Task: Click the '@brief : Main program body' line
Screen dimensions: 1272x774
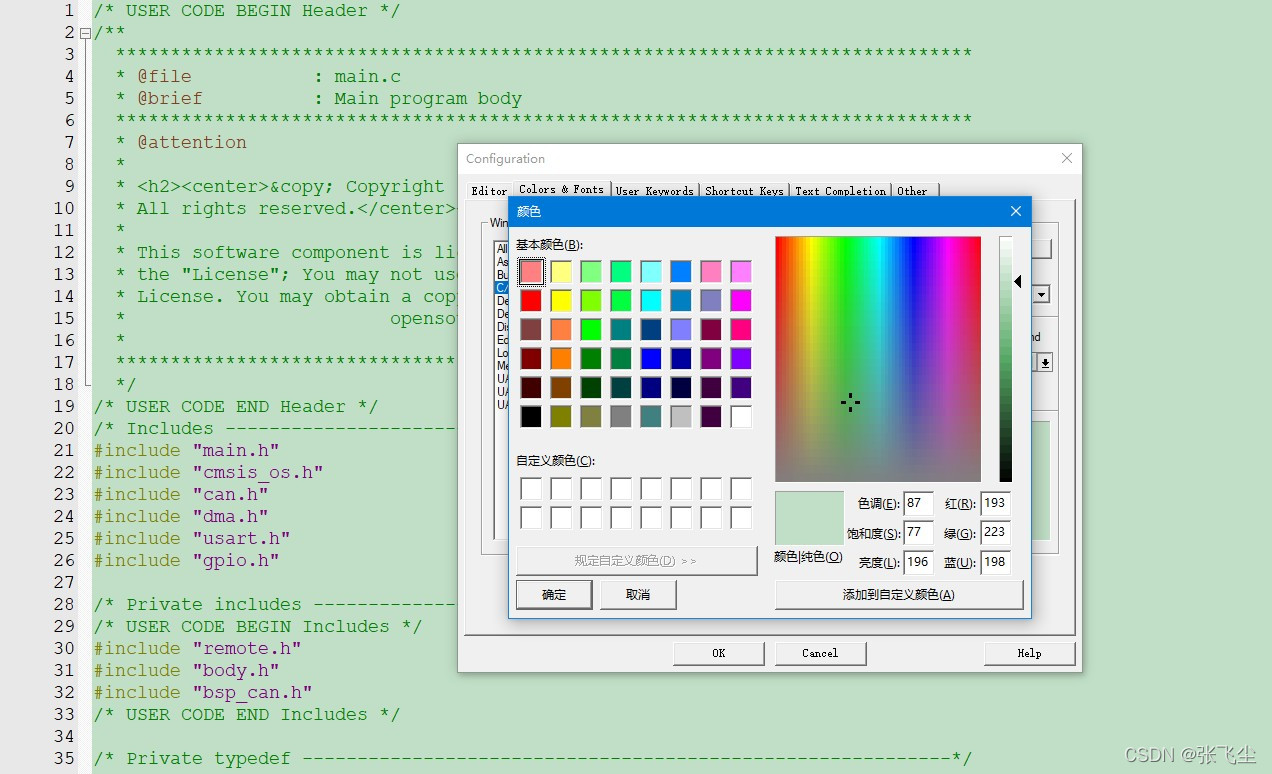Action: [x=318, y=99]
